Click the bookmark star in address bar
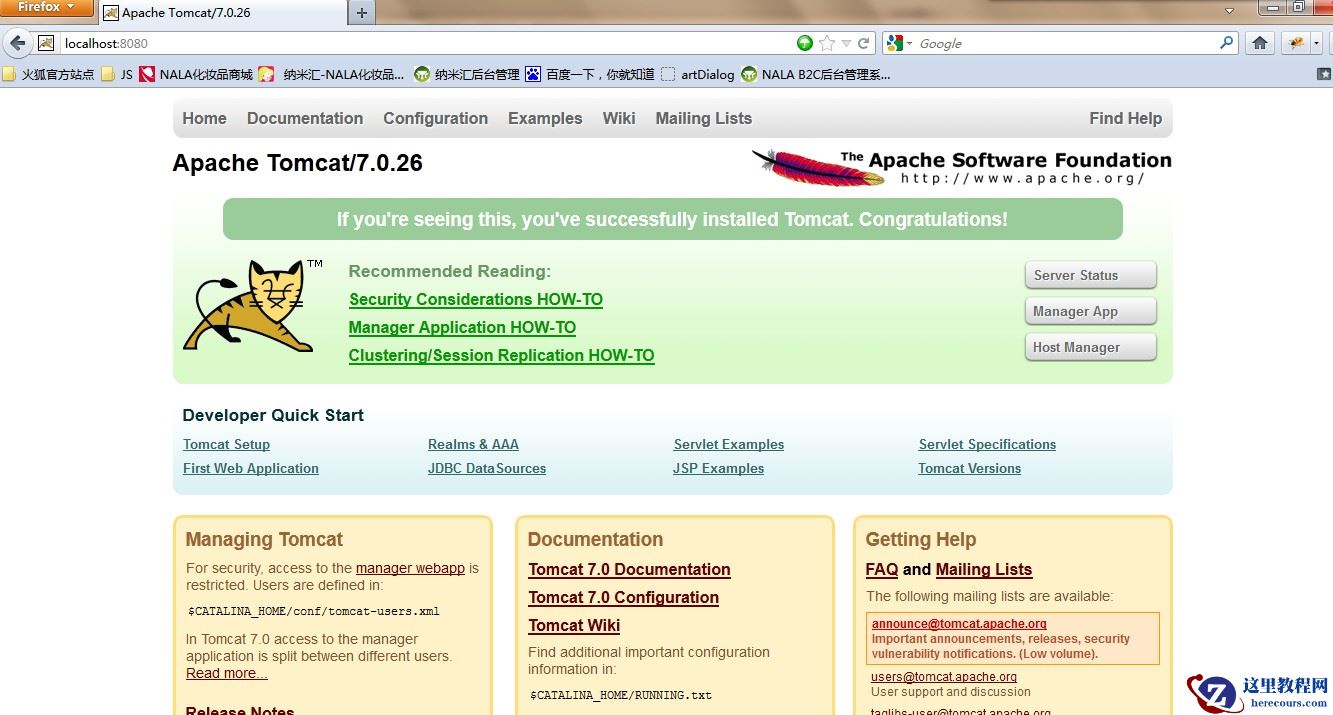The height and width of the screenshot is (715, 1333). 827,43
